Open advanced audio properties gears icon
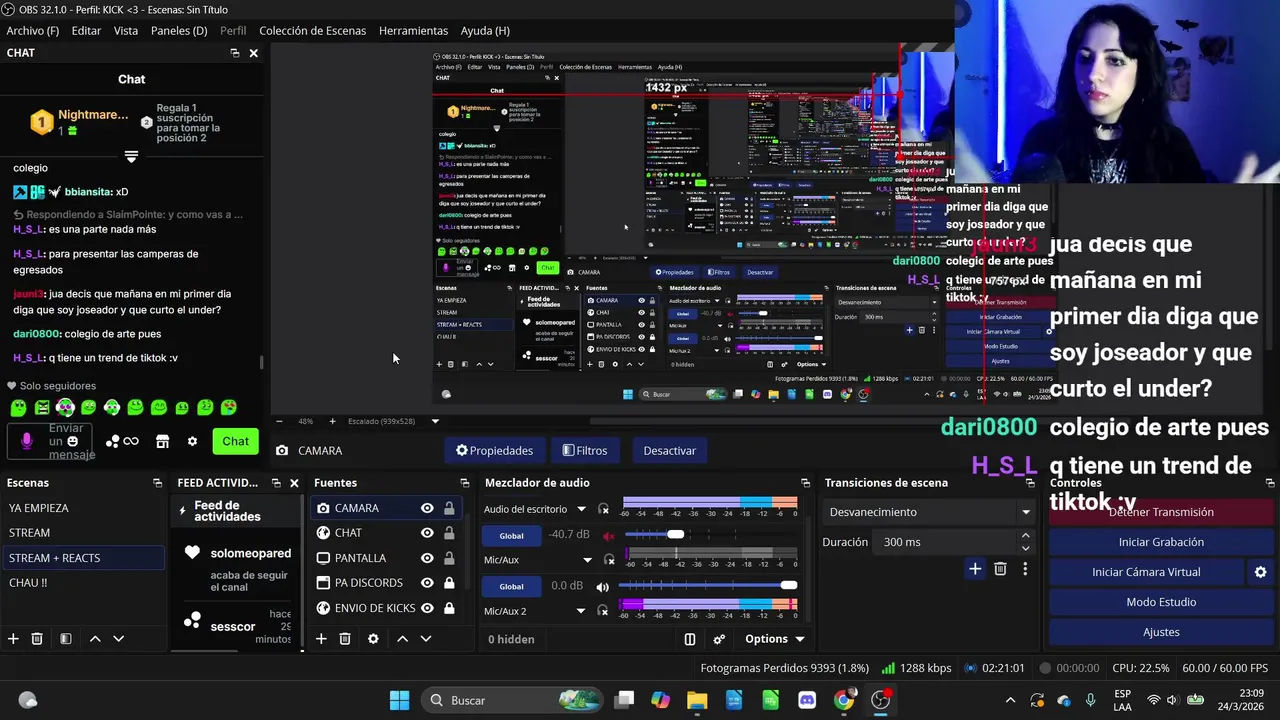Viewport: 1280px width, 720px height. point(719,639)
